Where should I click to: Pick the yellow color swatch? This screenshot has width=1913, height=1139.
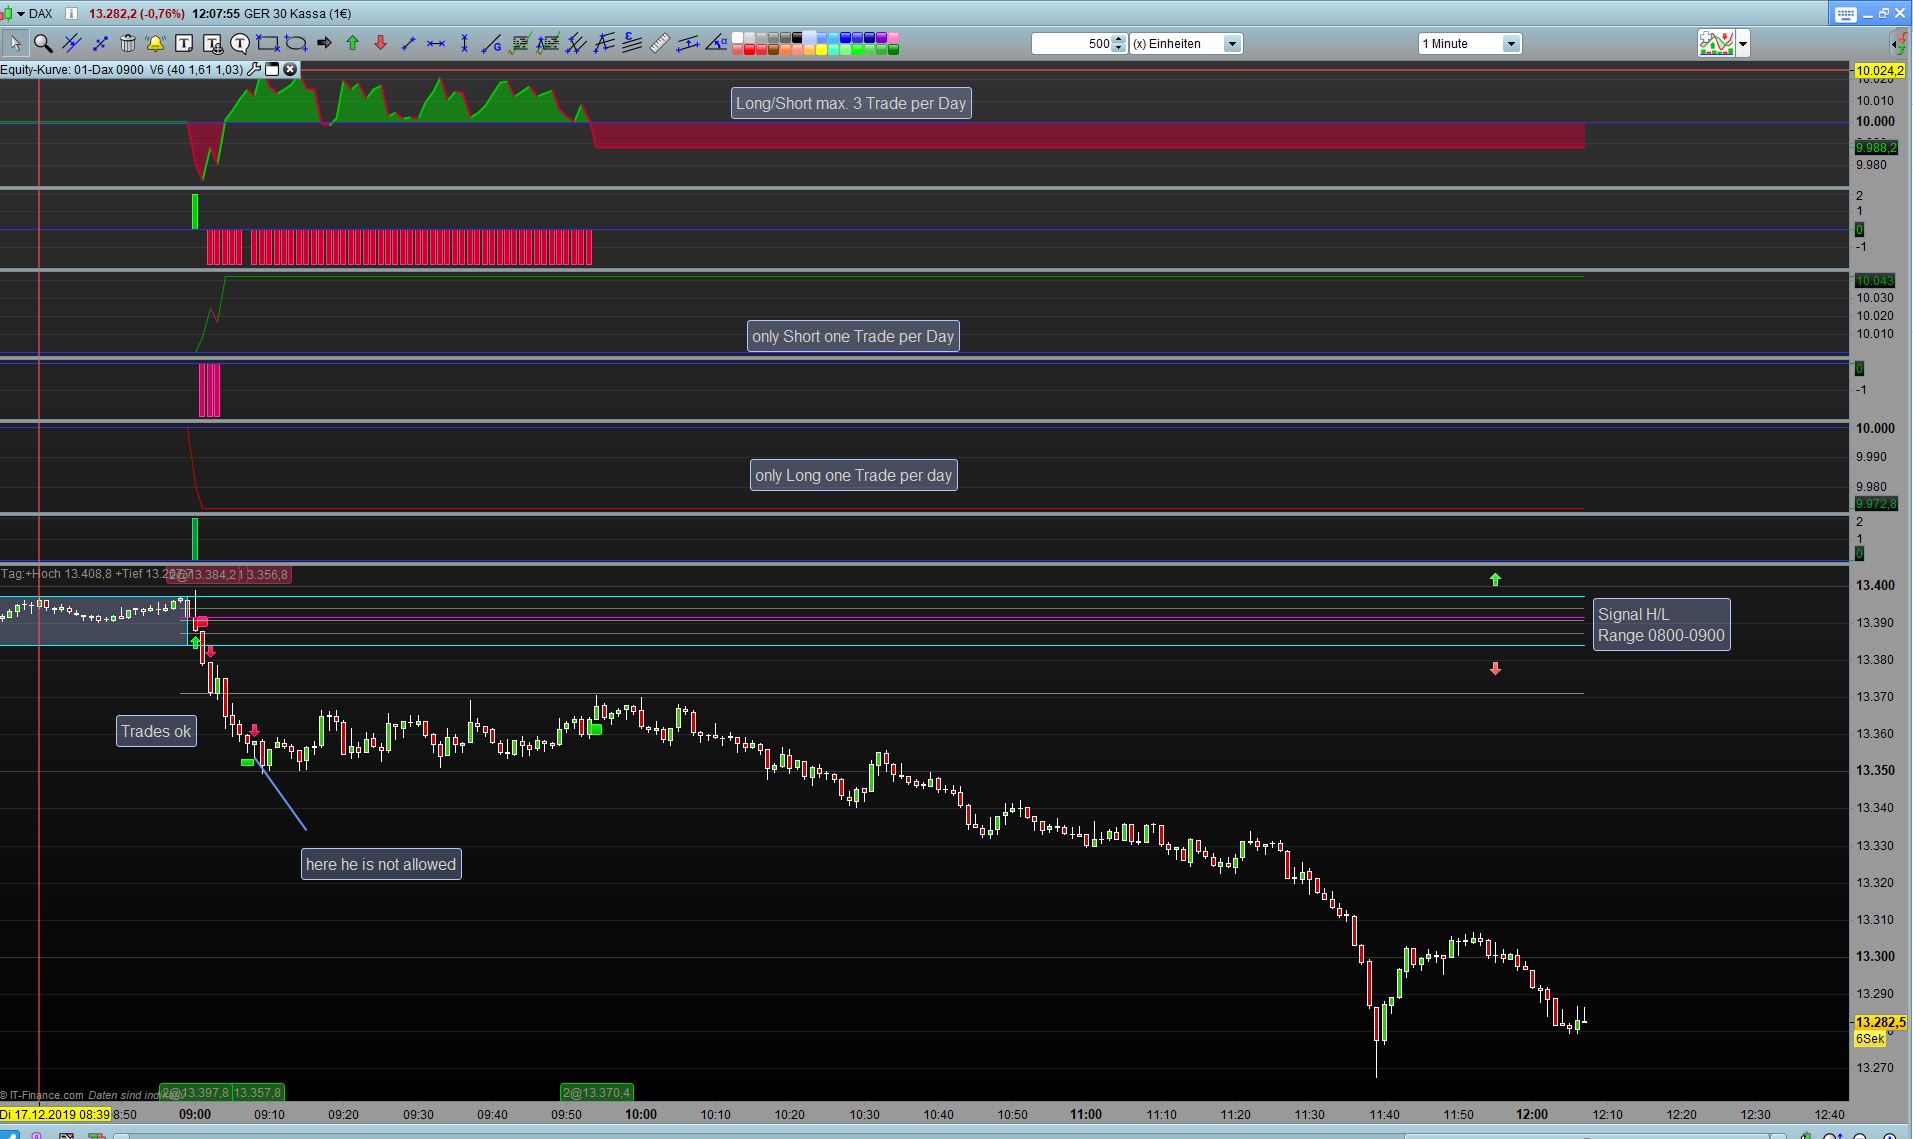click(x=822, y=48)
